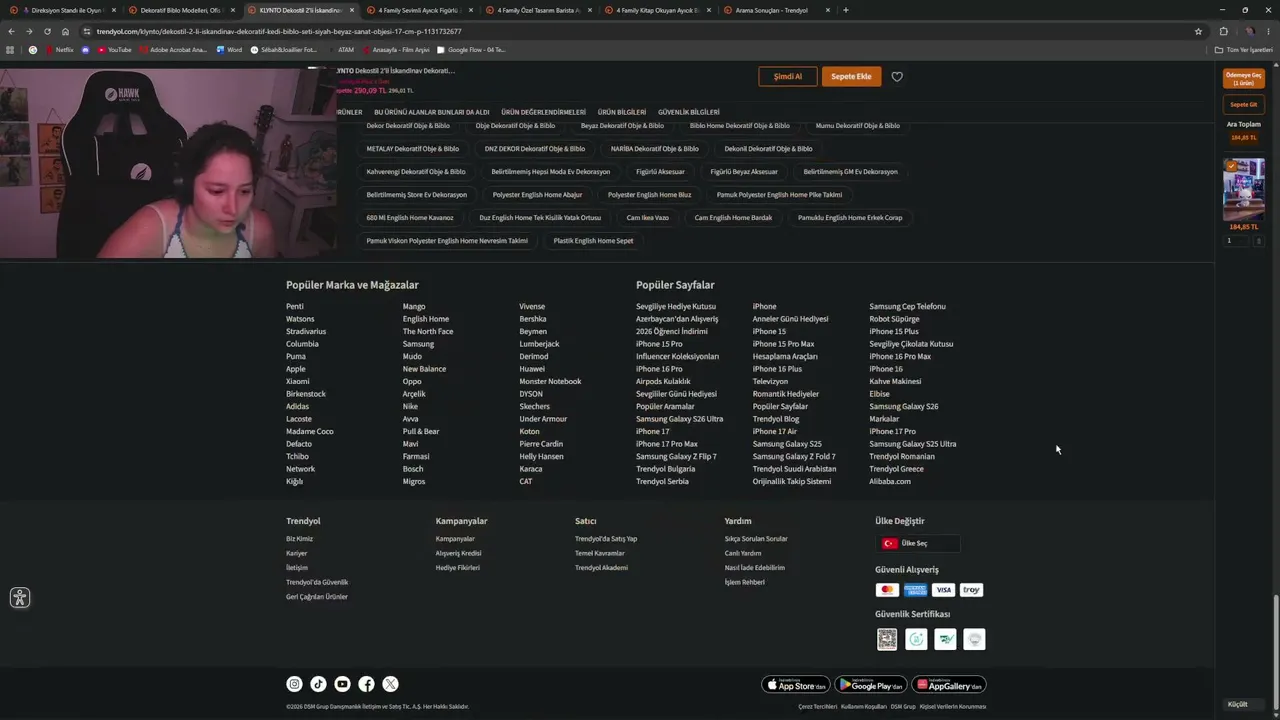Screen dimensions: 1280x720
Task: Switch to 4 Family Sevimli Ayıcık Figürü tab
Action: point(418,10)
